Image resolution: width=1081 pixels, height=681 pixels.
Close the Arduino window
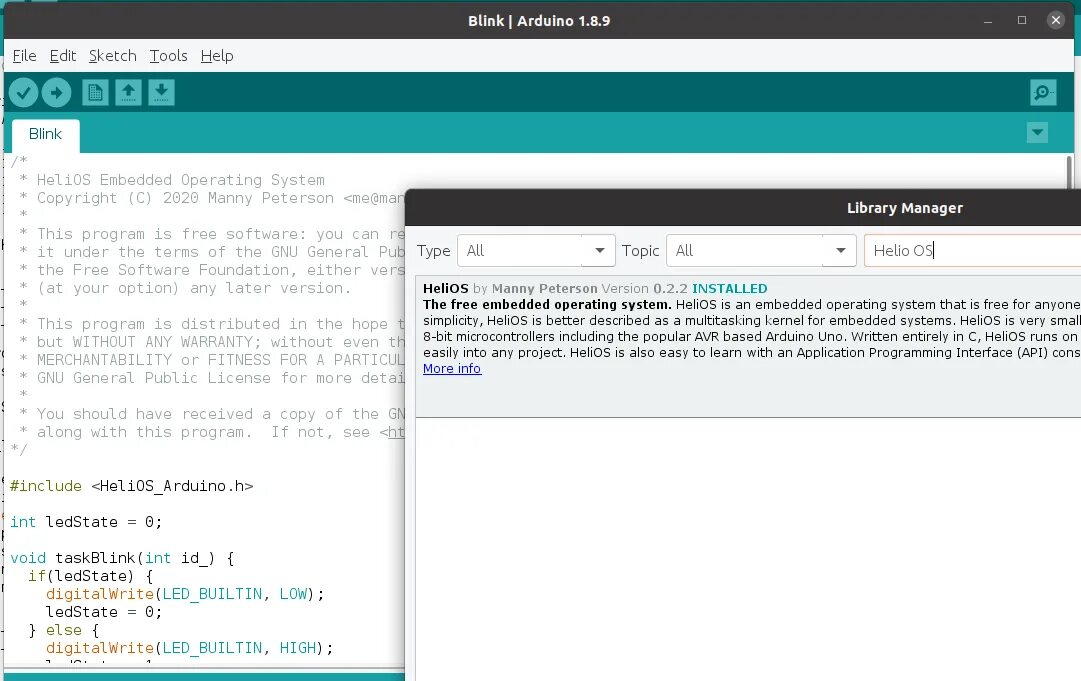(x=1055, y=21)
